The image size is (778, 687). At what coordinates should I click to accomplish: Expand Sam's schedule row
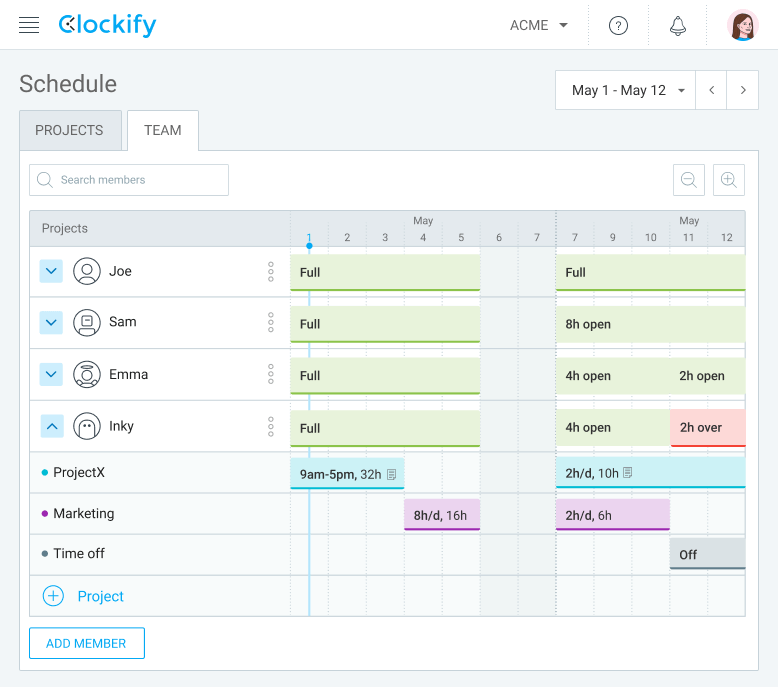pos(52,322)
